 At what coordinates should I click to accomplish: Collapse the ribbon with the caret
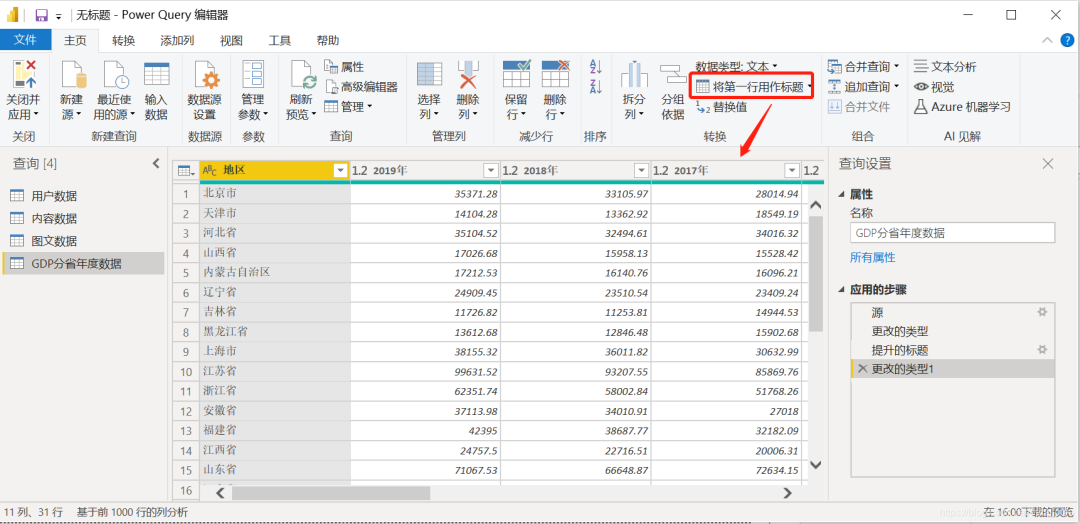pos(1048,40)
